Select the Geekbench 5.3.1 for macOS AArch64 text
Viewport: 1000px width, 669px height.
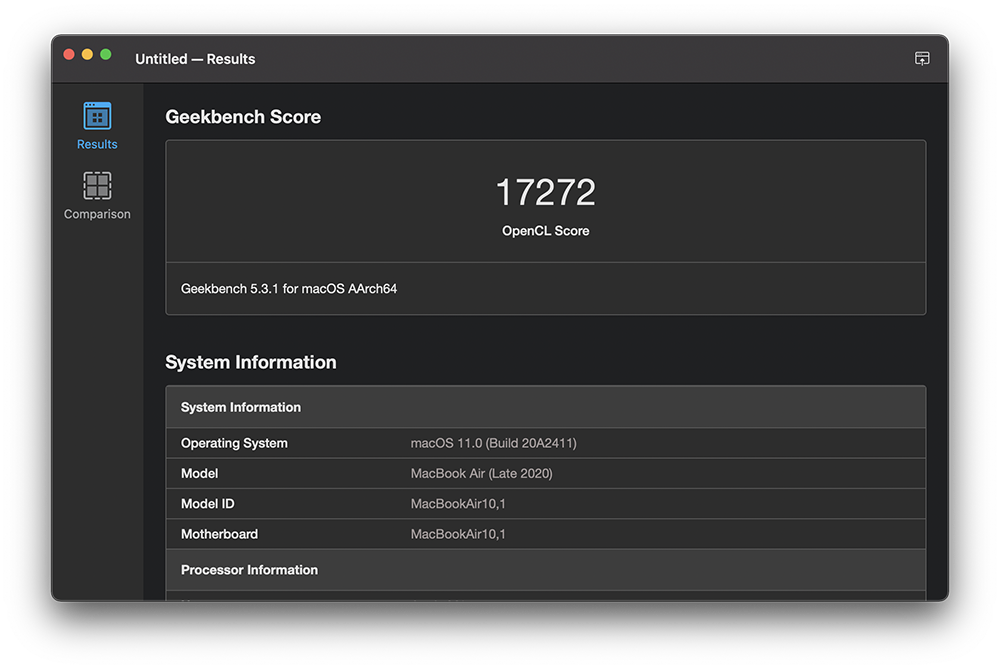[289, 289]
